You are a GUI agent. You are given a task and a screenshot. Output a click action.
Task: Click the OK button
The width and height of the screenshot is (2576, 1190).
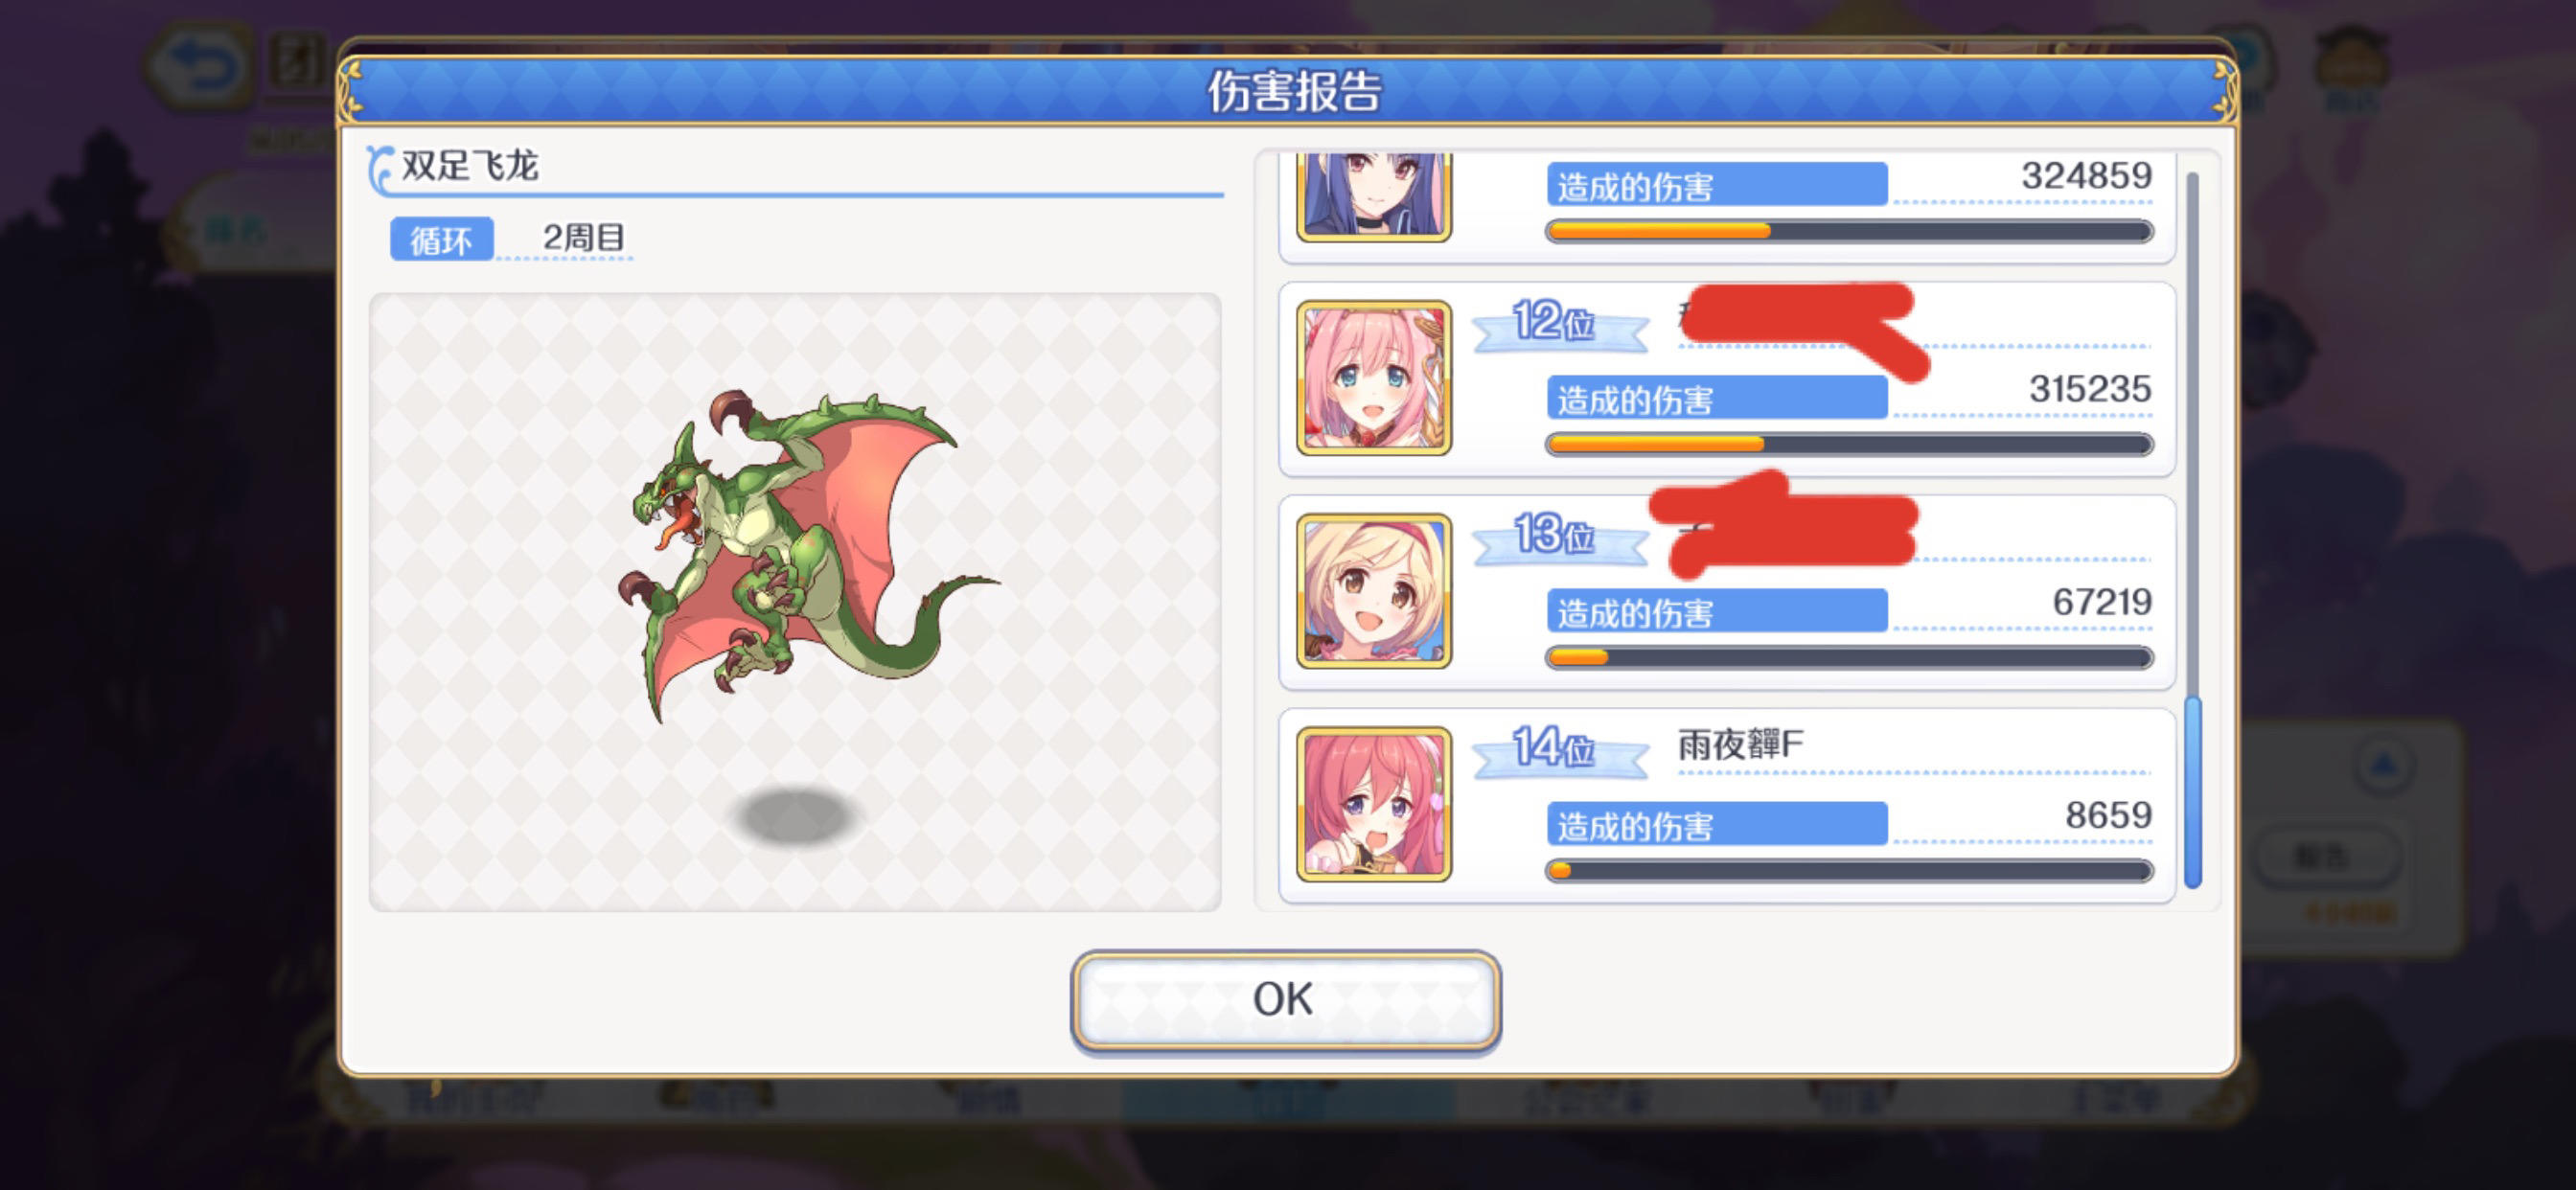click(x=1285, y=1000)
